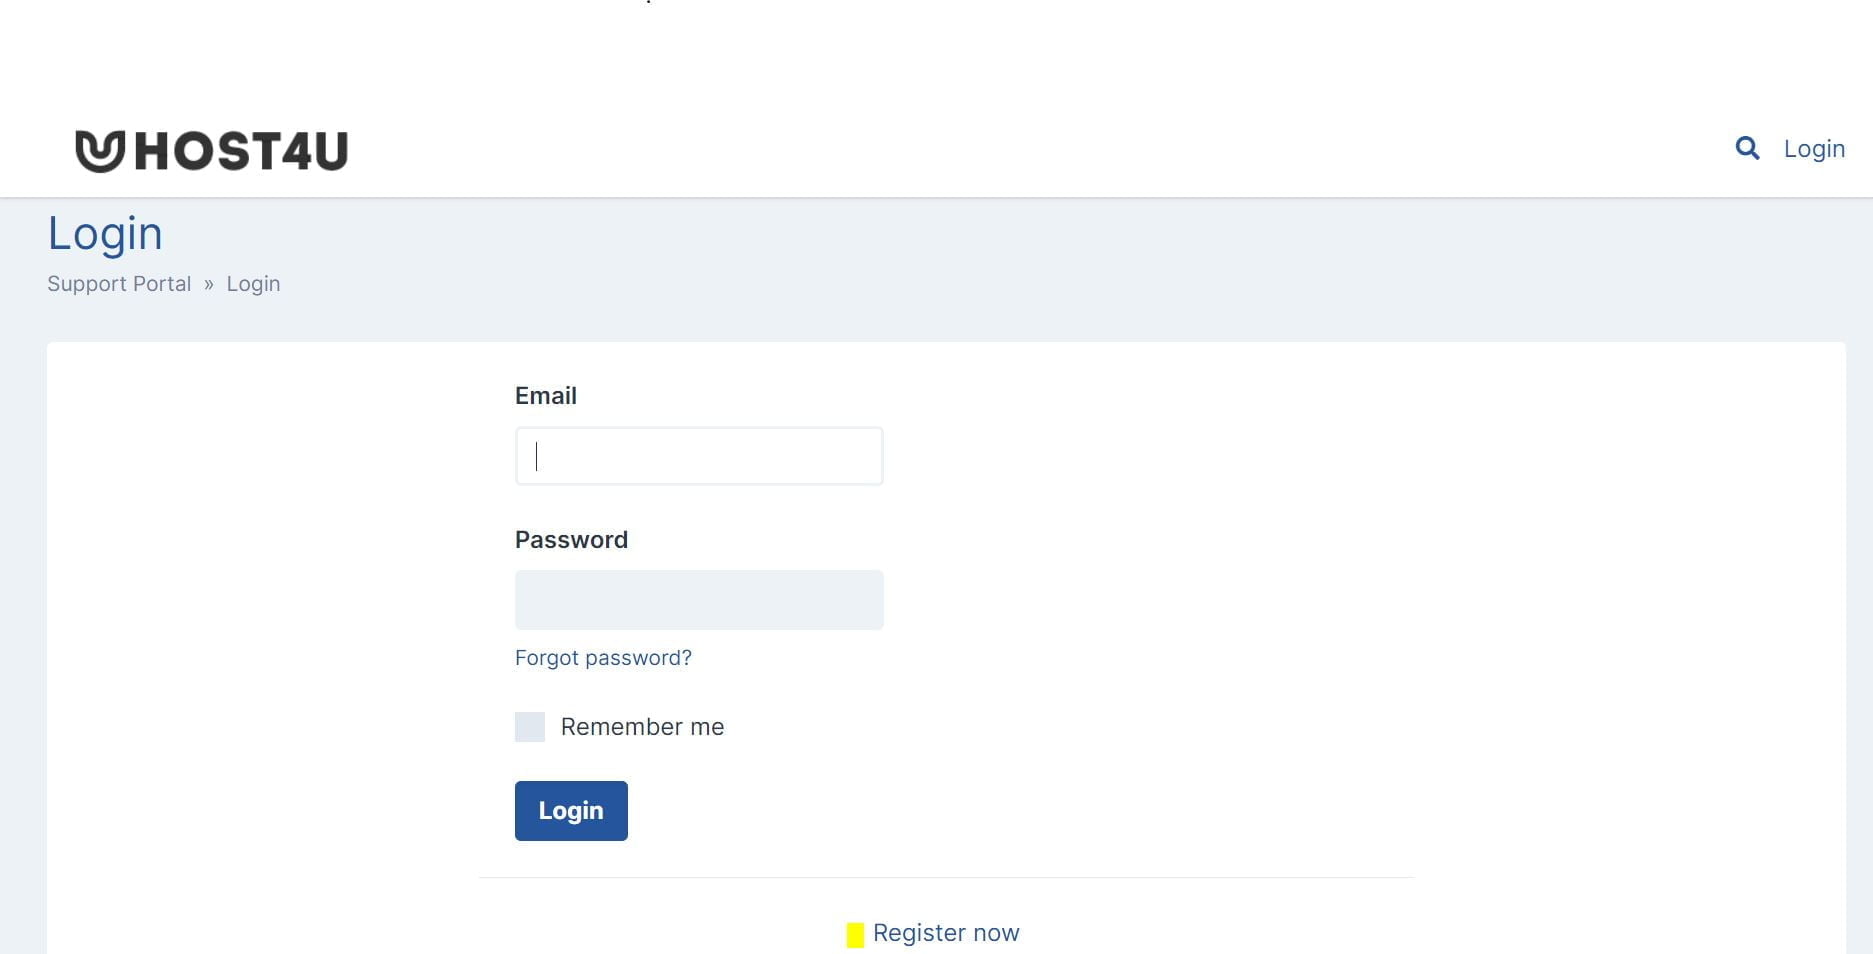Click the HOST4U shield emblem icon
The width and height of the screenshot is (1873, 954).
click(100, 151)
